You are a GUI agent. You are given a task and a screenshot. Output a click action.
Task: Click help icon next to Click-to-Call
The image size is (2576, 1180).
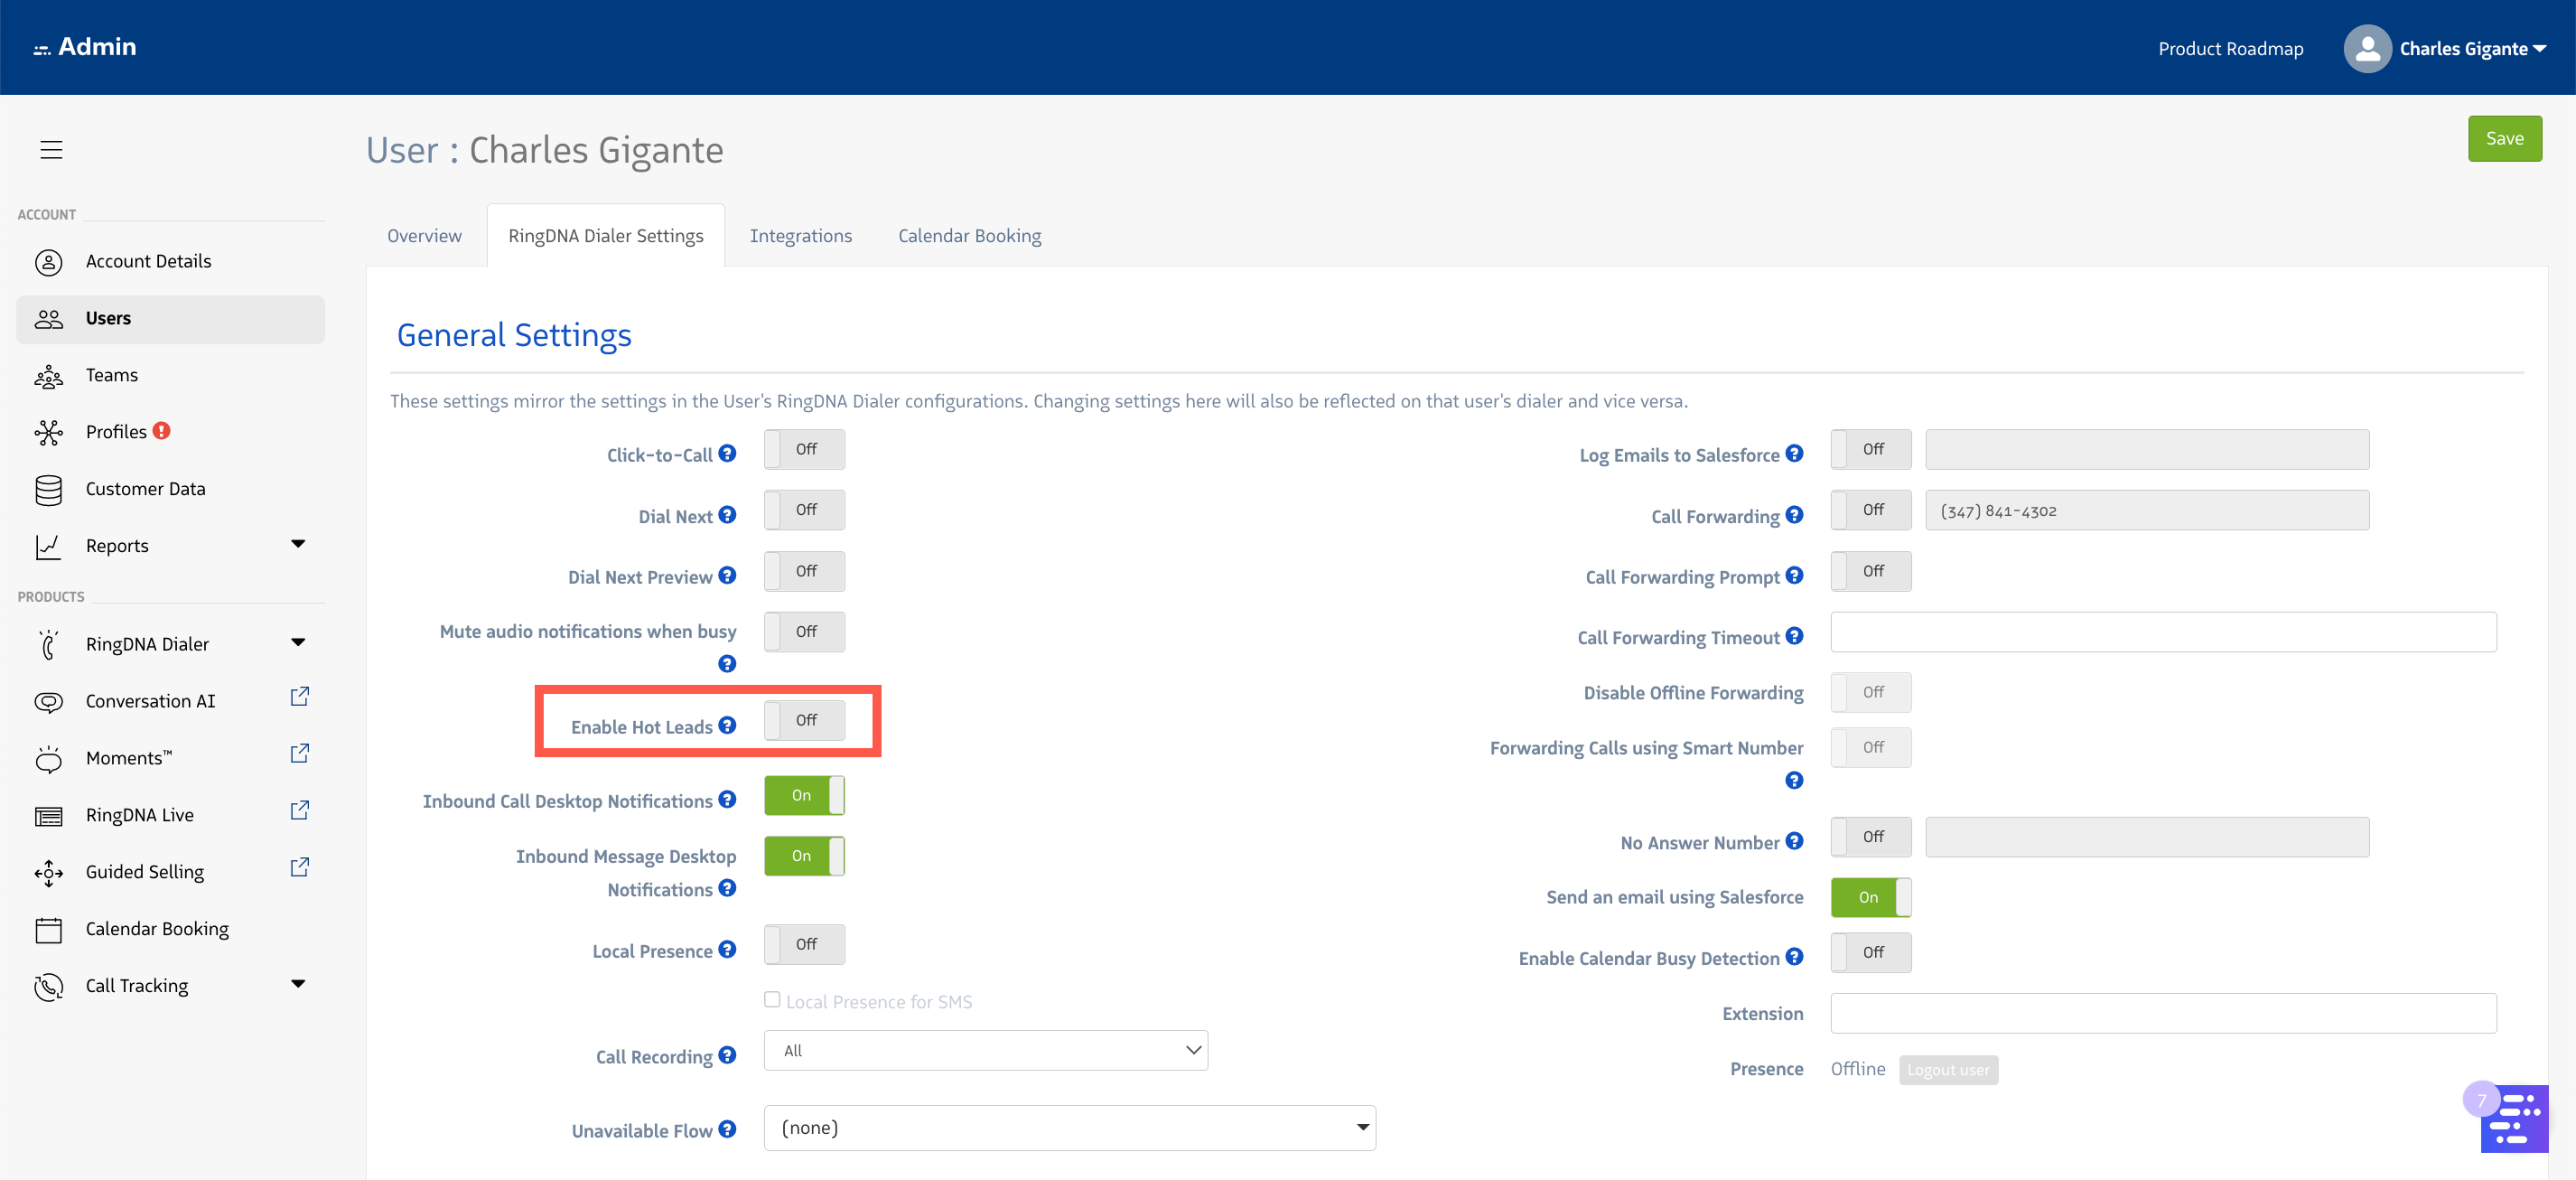(x=727, y=454)
